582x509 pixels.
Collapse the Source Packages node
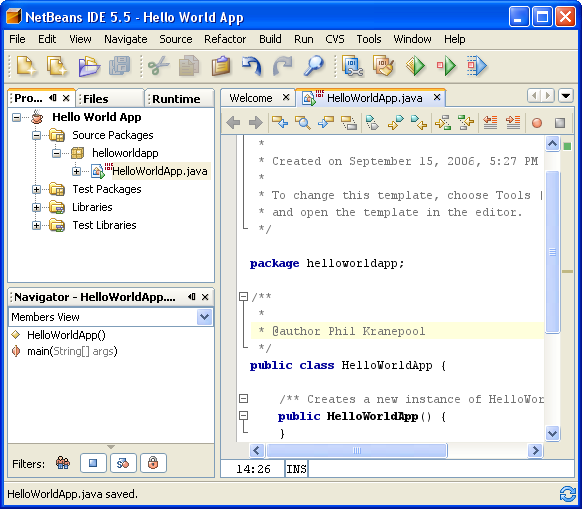[36, 135]
